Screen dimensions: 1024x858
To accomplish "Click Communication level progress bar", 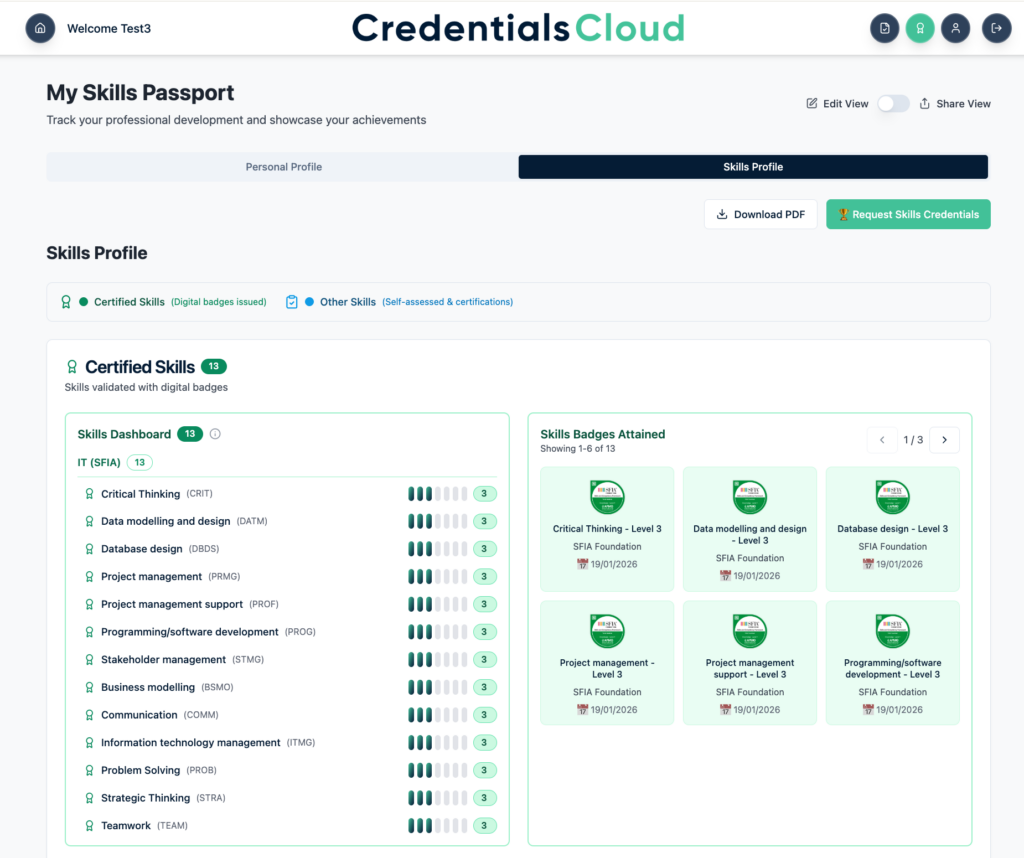I will click(438, 715).
